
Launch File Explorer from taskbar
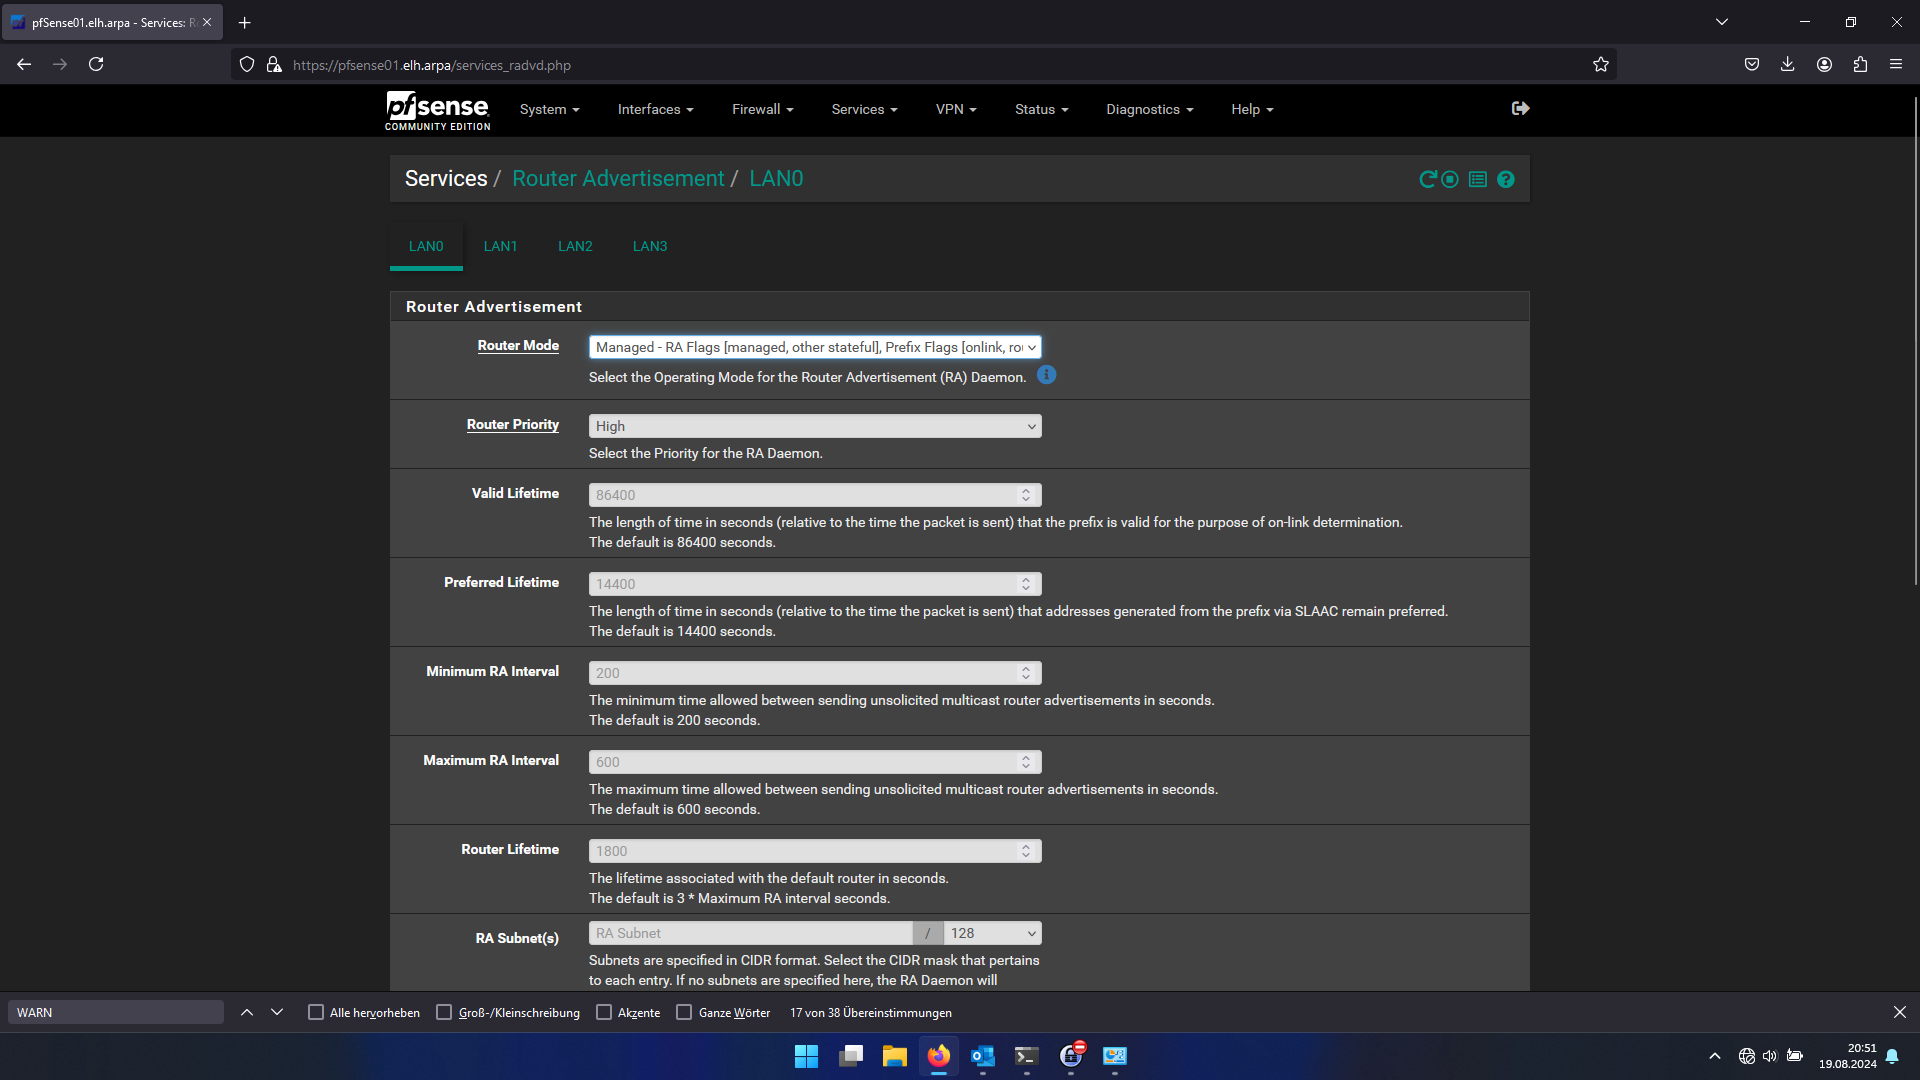pyautogui.click(x=895, y=1056)
